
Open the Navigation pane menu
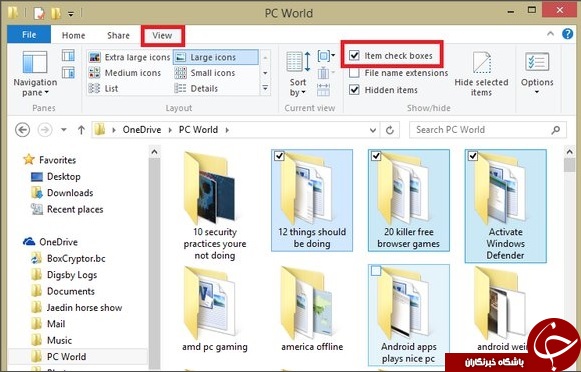(35, 74)
